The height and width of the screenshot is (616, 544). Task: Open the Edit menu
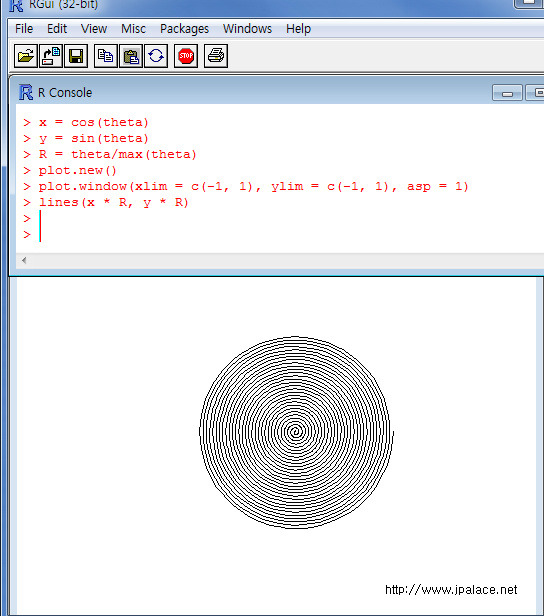click(x=57, y=29)
